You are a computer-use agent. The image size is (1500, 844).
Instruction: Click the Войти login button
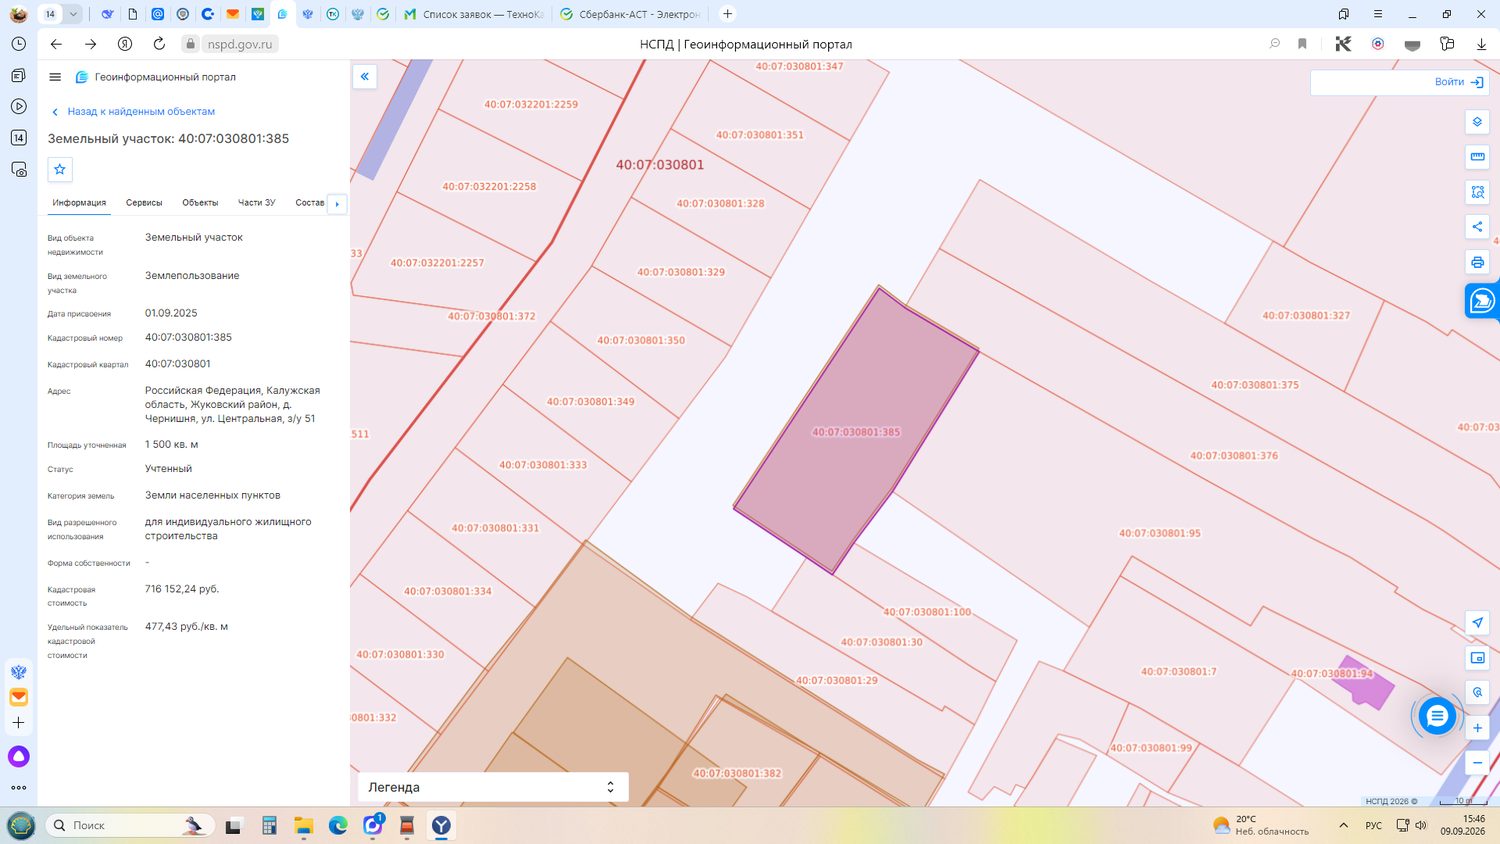point(1459,82)
